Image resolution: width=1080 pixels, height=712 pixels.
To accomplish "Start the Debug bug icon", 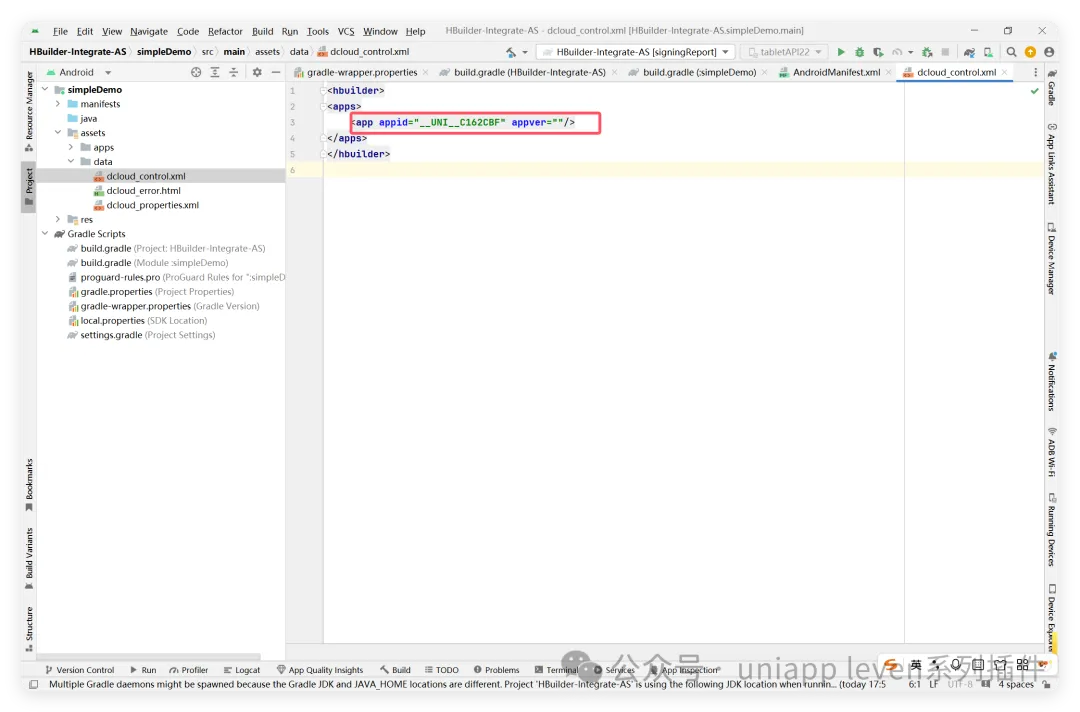I will [x=860, y=52].
